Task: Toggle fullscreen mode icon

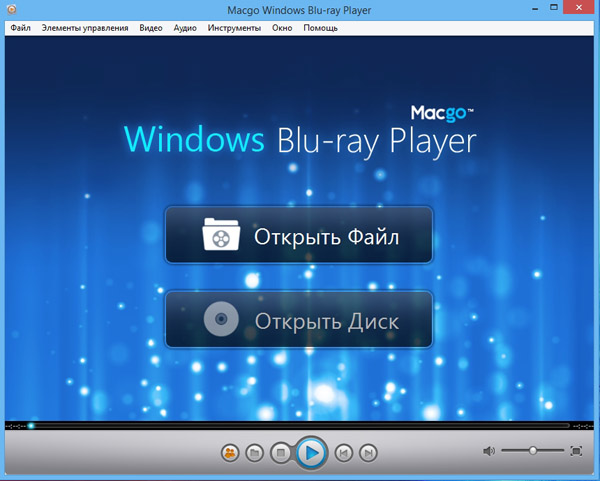Action: coord(576,451)
